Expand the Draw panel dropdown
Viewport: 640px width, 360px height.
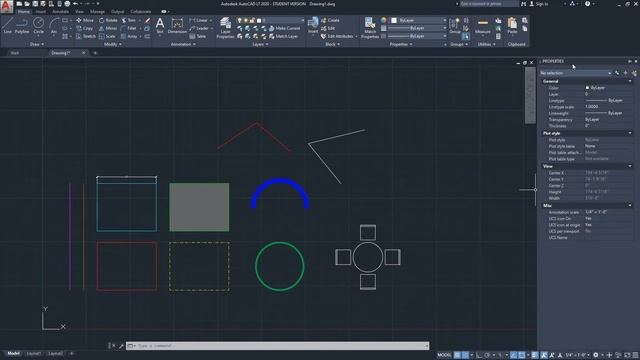point(37,44)
